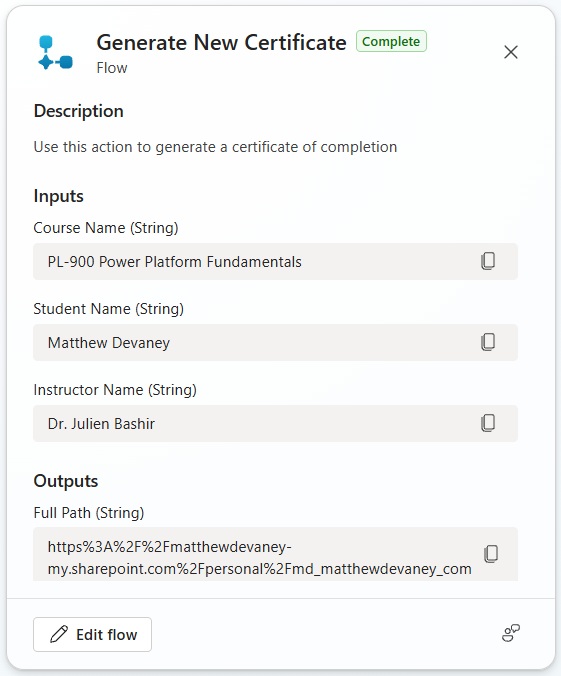561x676 pixels.
Task: Click the flow icon next to title
Action: pyautogui.click(x=55, y=53)
